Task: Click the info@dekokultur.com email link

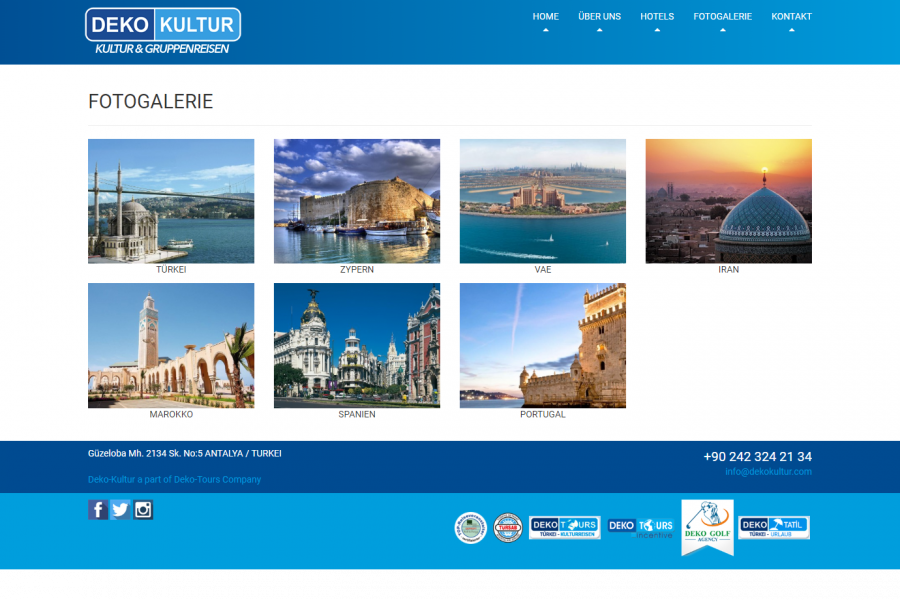Action: pos(768,472)
